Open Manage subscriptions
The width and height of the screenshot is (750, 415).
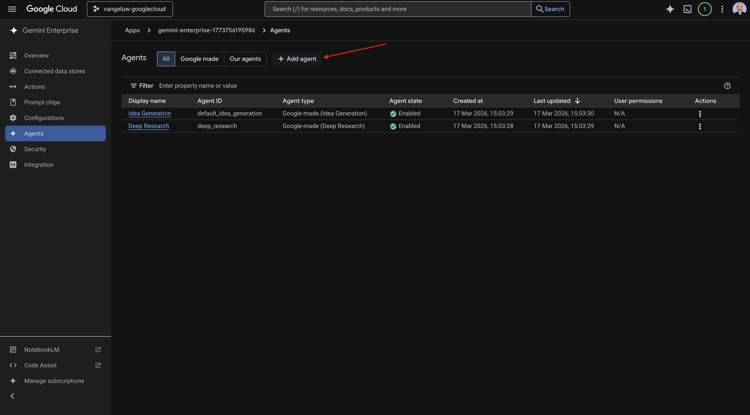pos(55,381)
